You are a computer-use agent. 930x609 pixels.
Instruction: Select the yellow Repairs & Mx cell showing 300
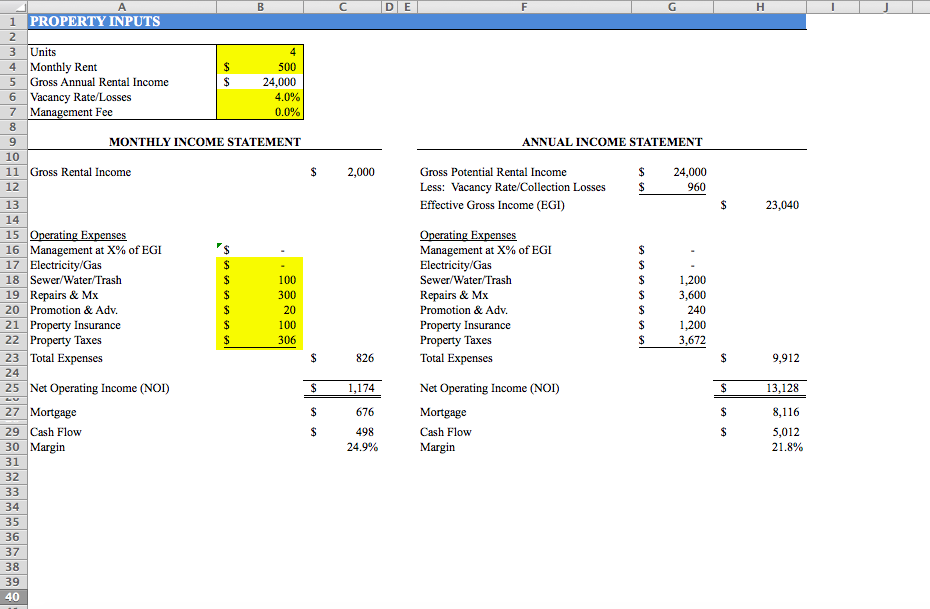tap(260, 295)
